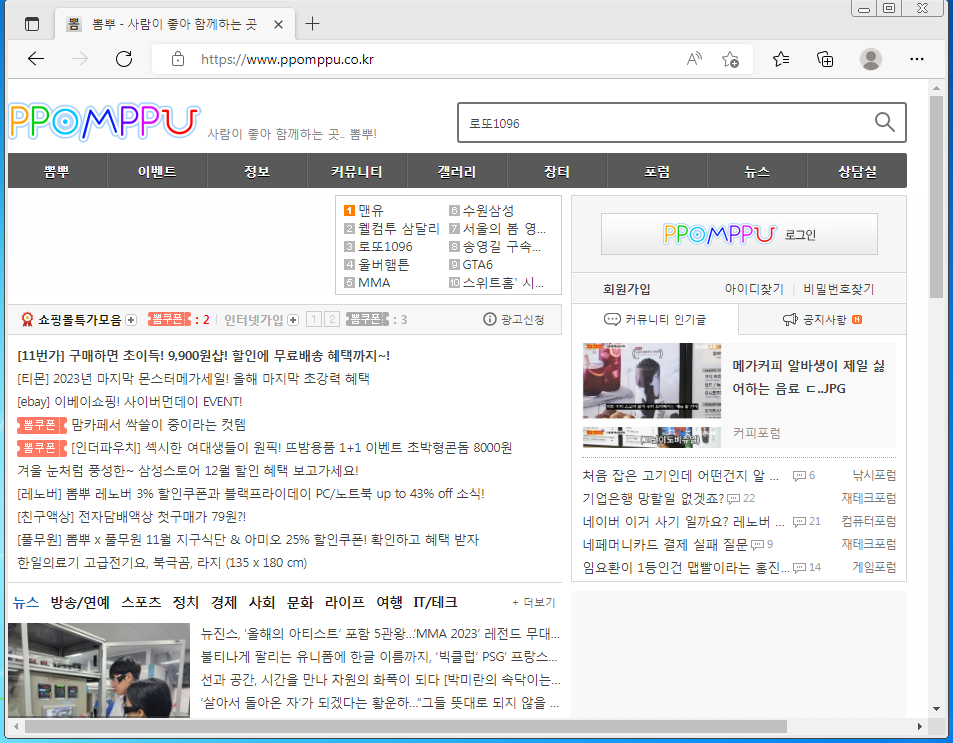Switch to 커뮤니티 인기글 tab
This screenshot has height=743, width=953.
[x=655, y=319]
